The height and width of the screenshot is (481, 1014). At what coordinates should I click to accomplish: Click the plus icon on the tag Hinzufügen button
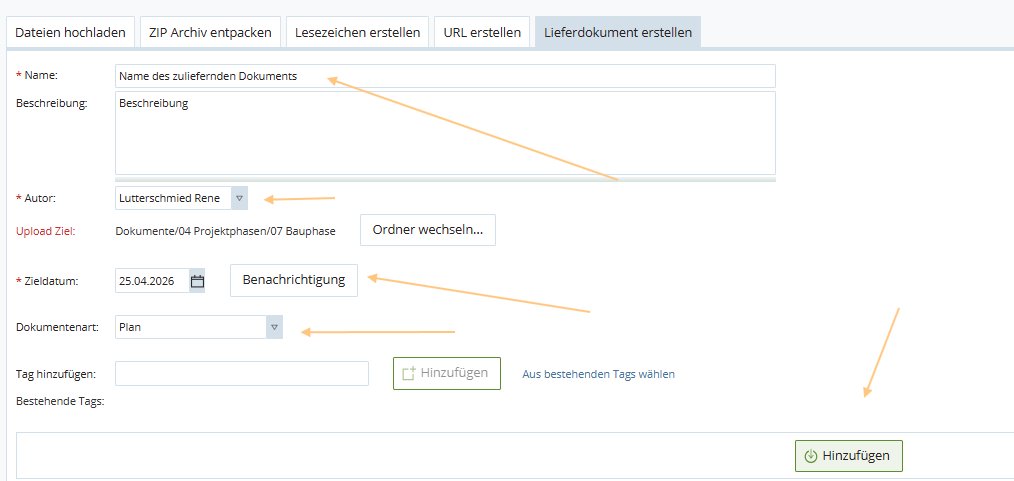[408, 374]
